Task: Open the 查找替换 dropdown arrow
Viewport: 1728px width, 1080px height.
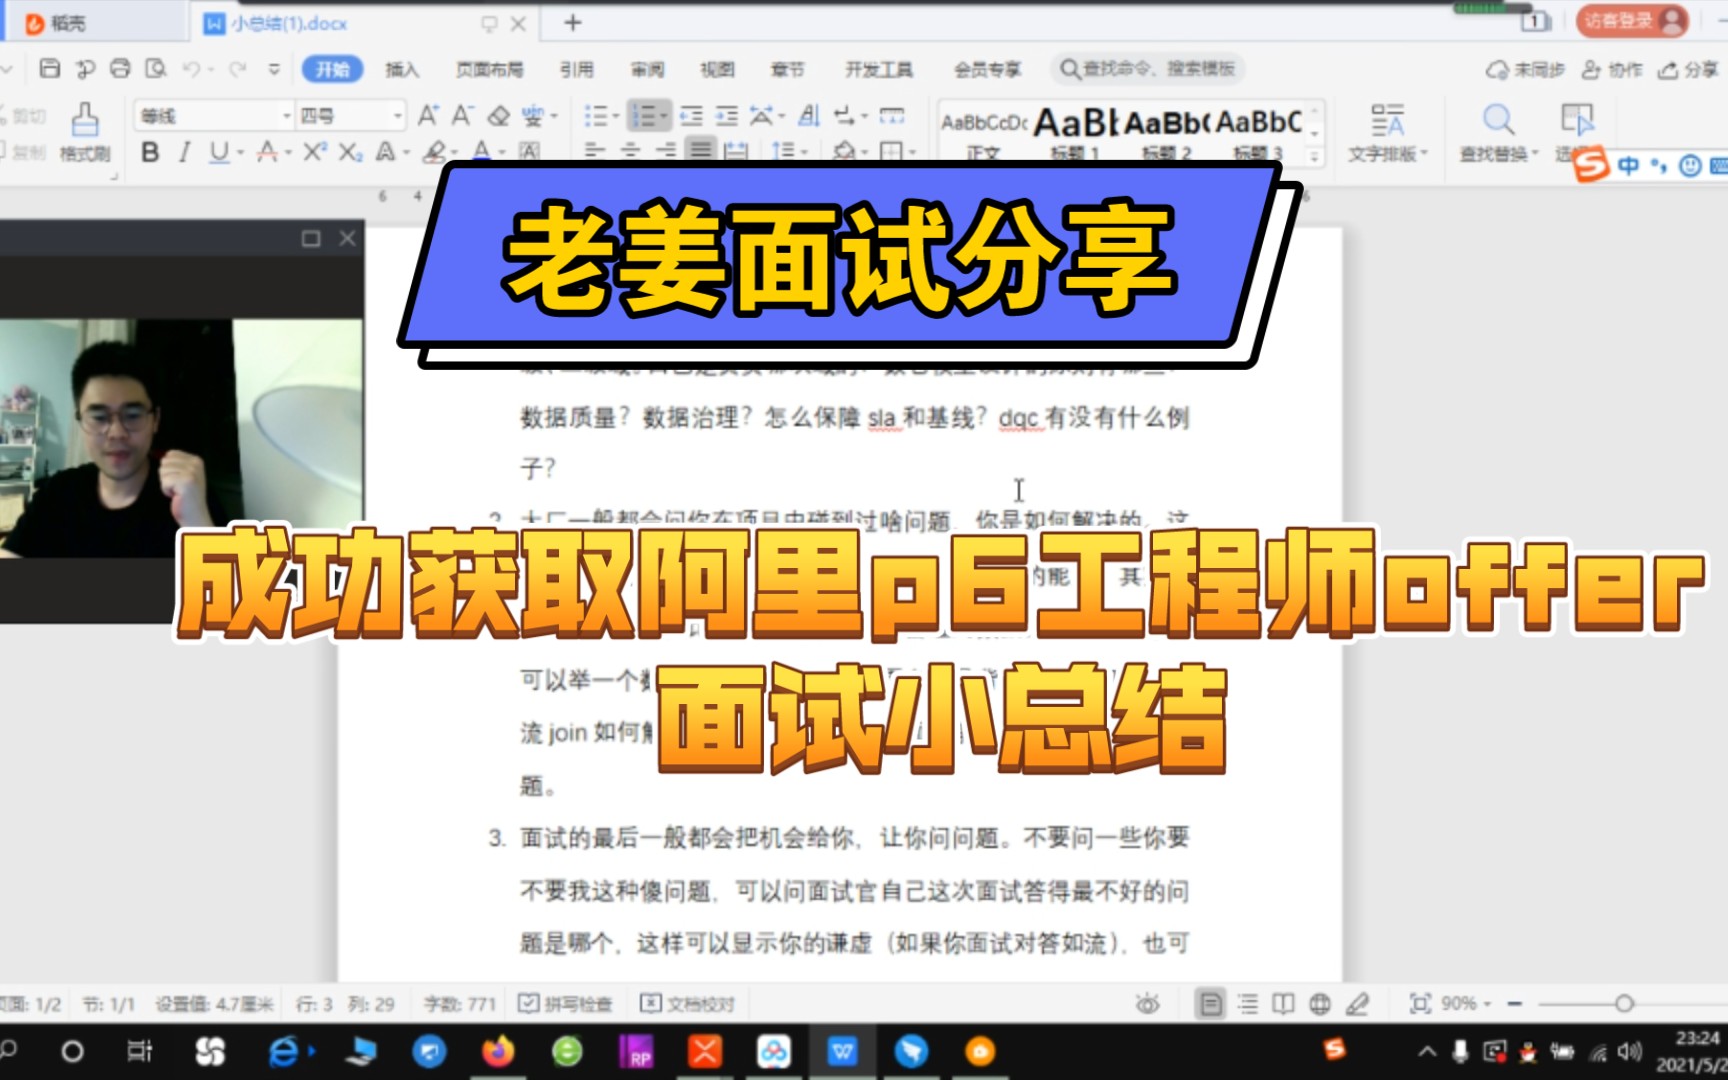Action: tap(1534, 153)
